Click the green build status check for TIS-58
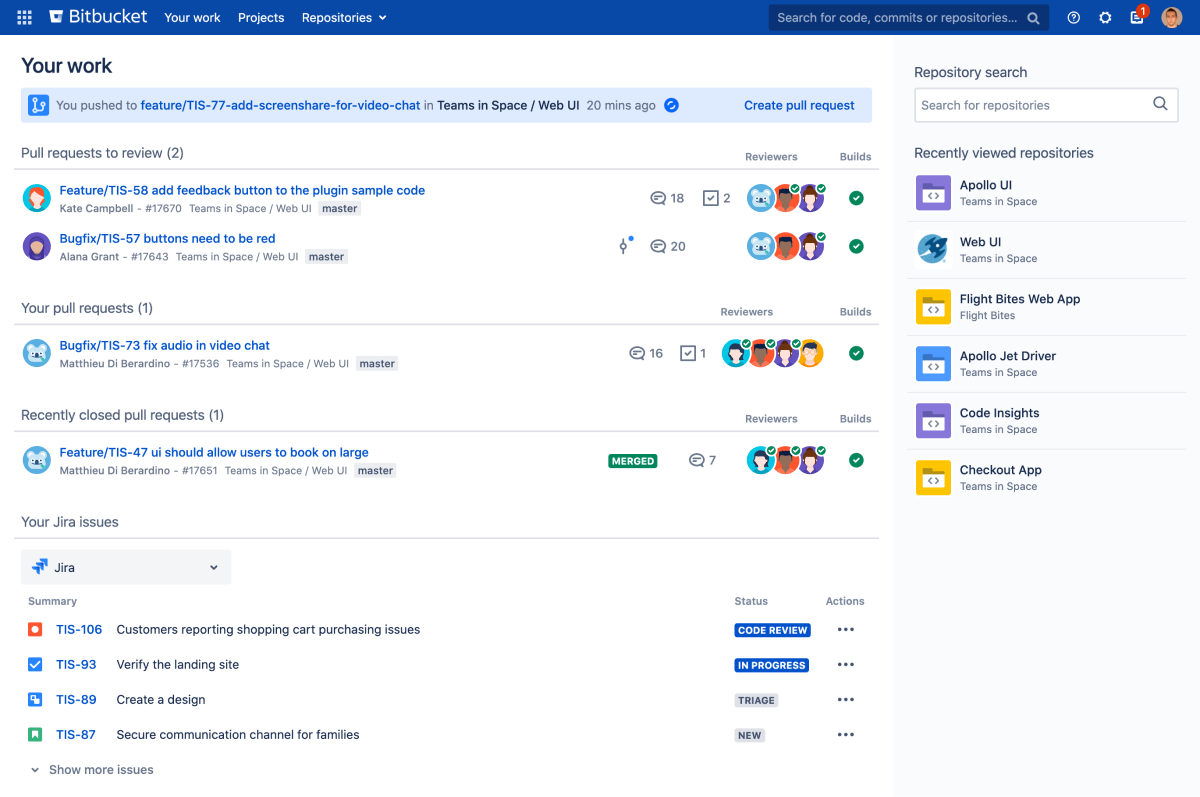This screenshot has width=1200, height=797. click(x=856, y=198)
